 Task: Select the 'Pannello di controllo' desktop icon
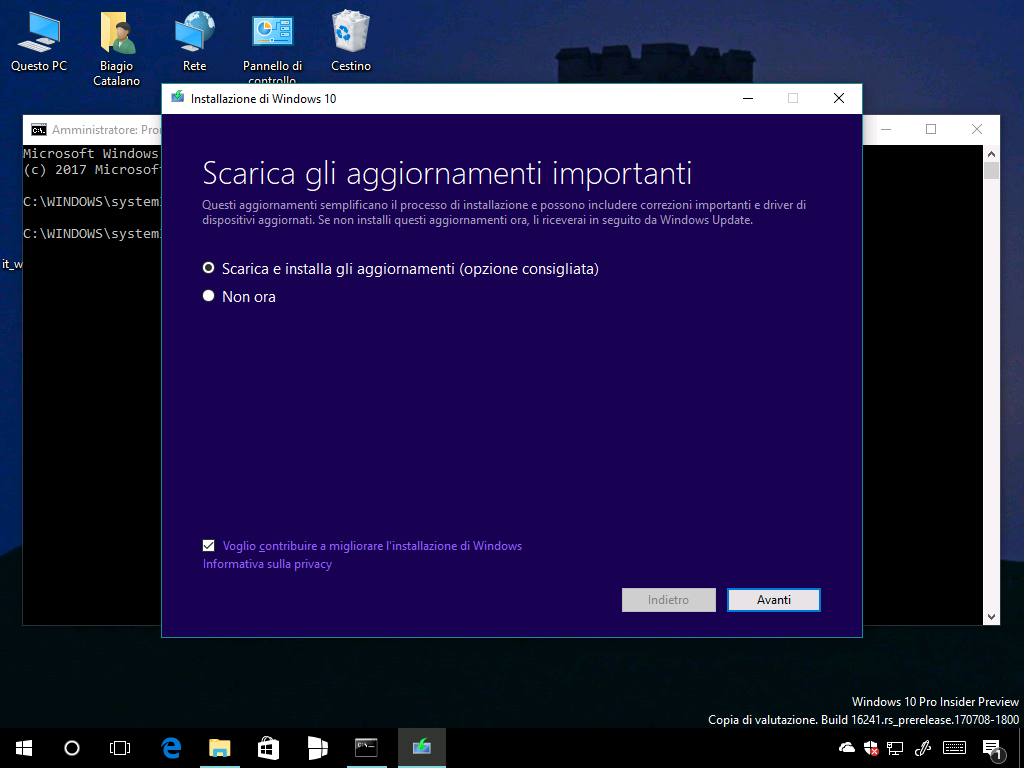[x=272, y=47]
